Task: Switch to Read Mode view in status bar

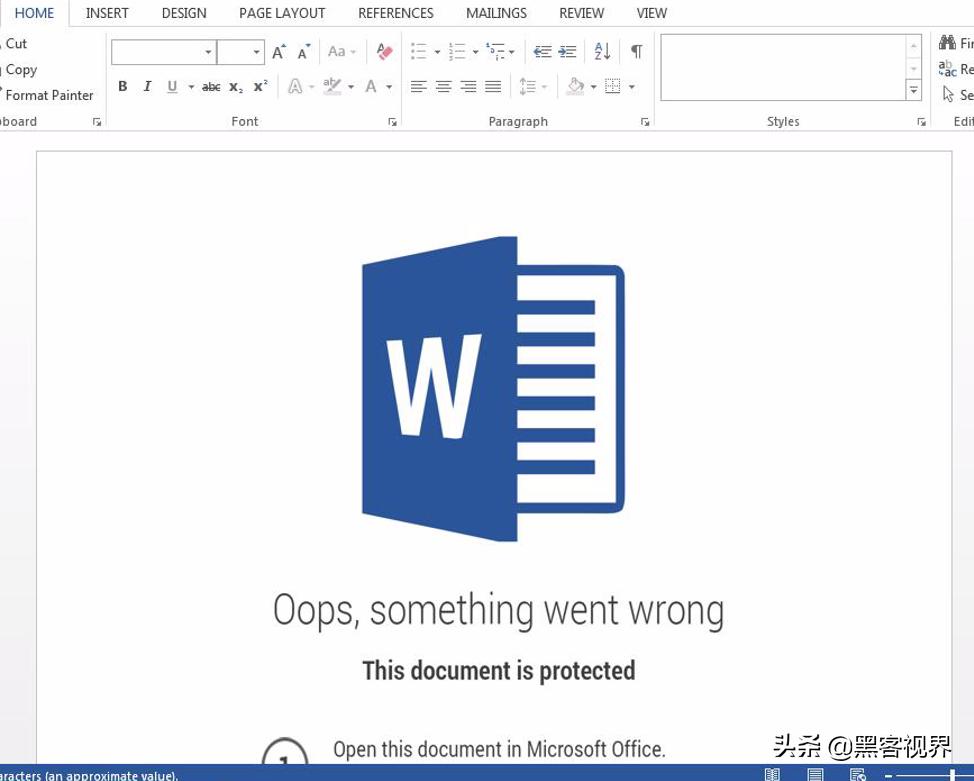Action: 772,775
